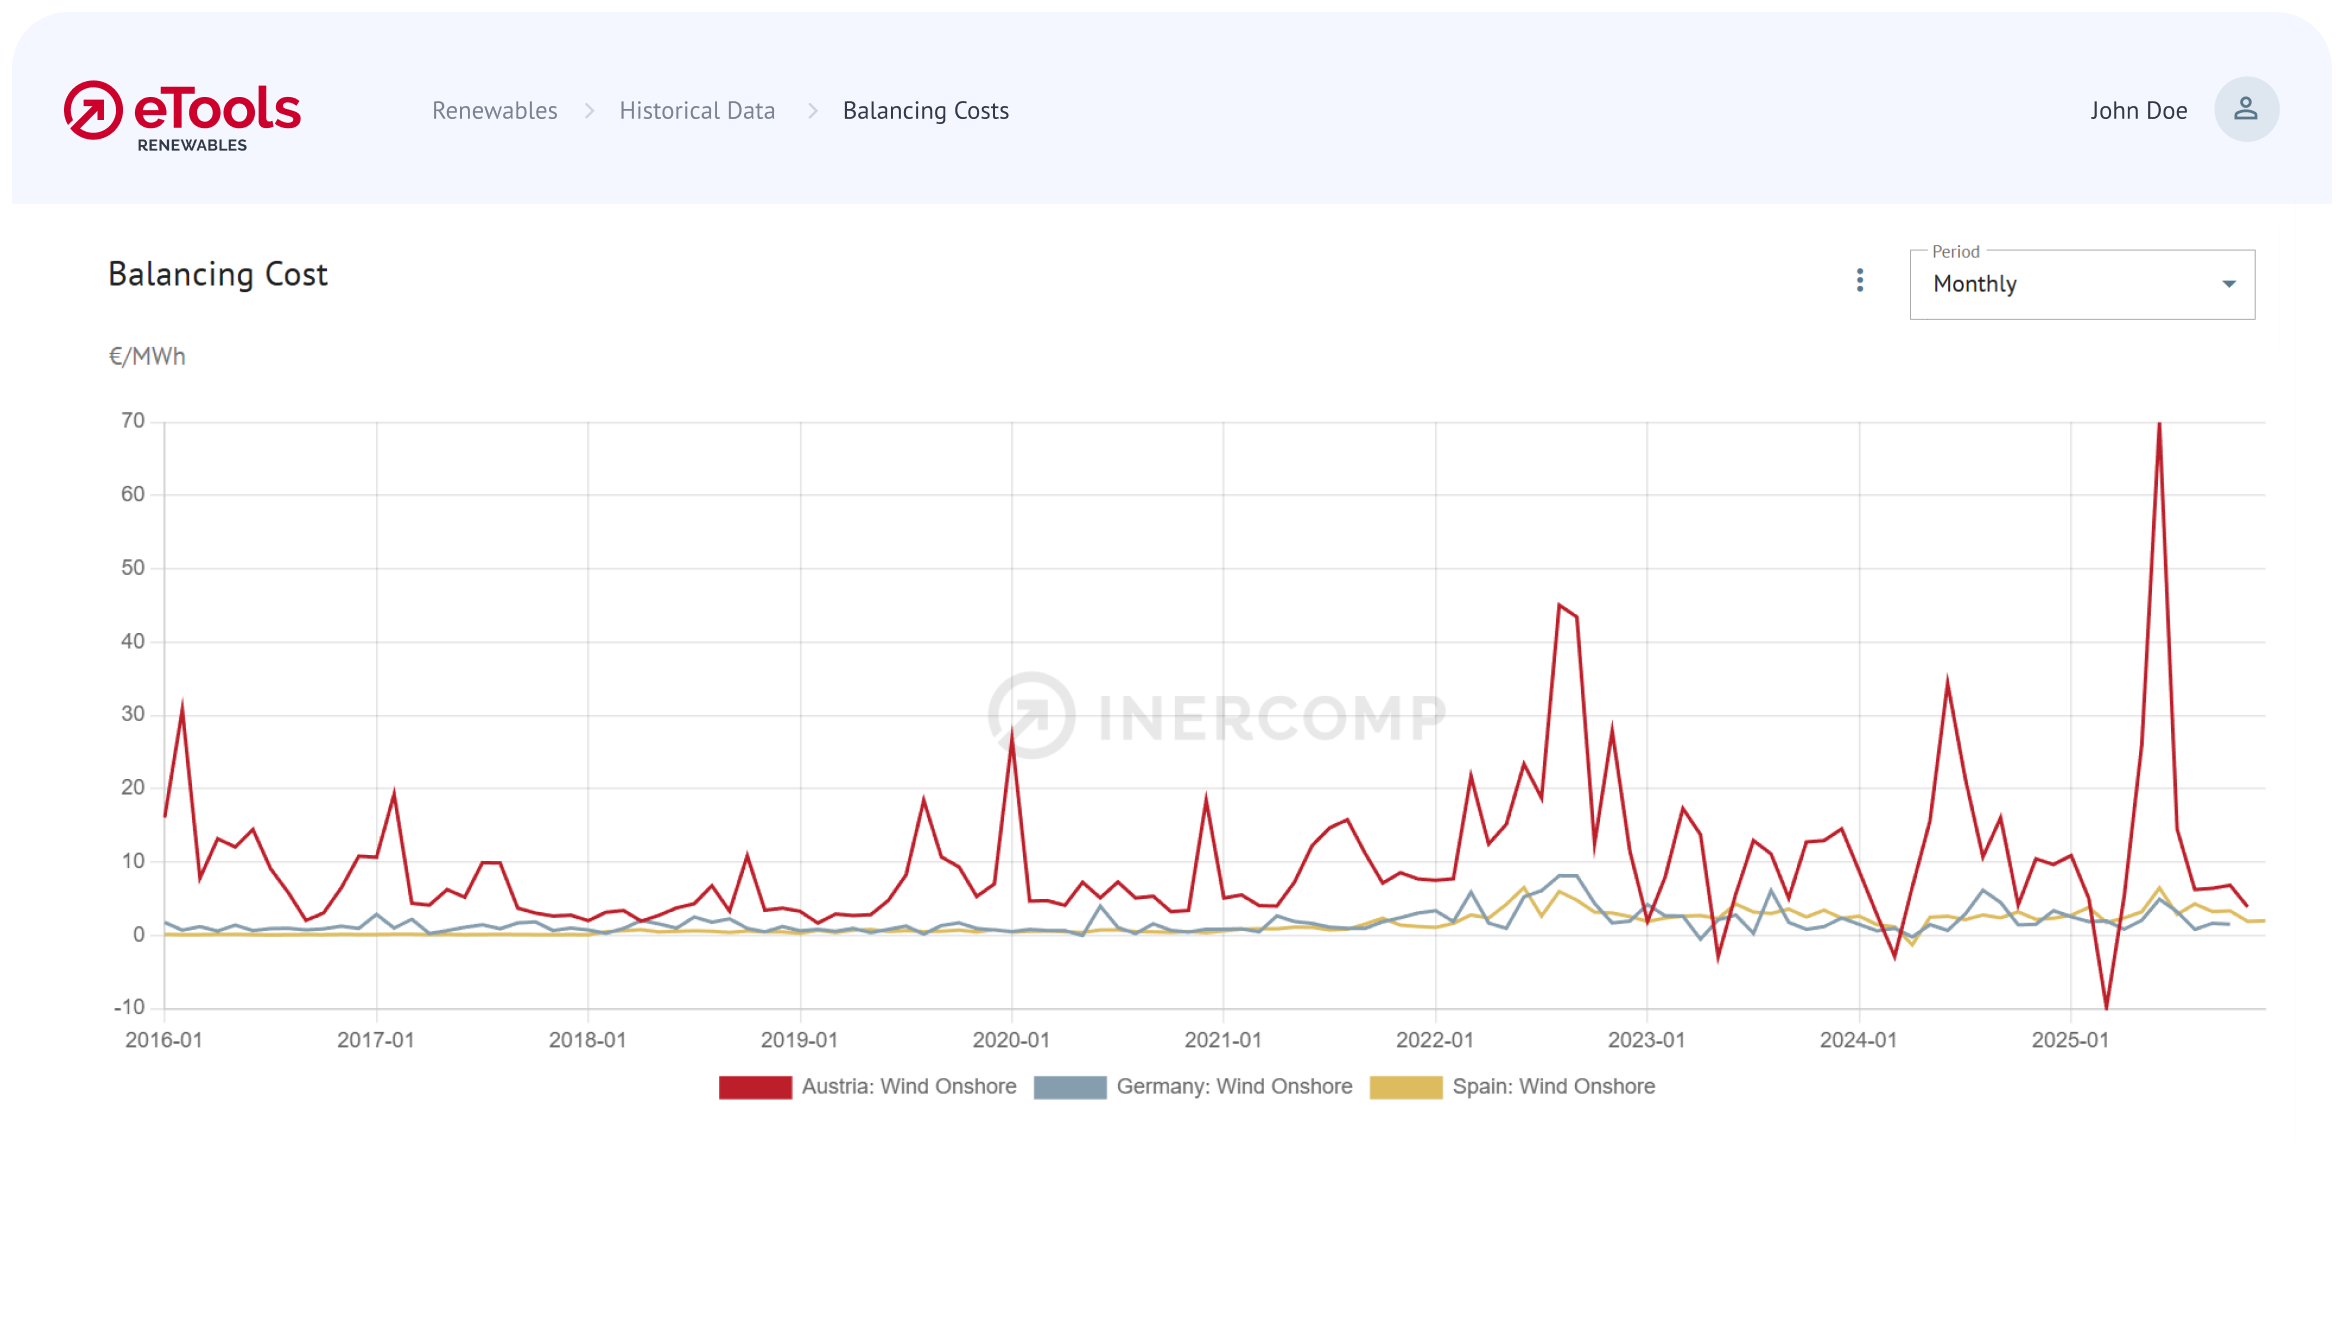Click the first breadcrumb chevron separator
Screen dimensions: 2344x1331
(x=589, y=111)
